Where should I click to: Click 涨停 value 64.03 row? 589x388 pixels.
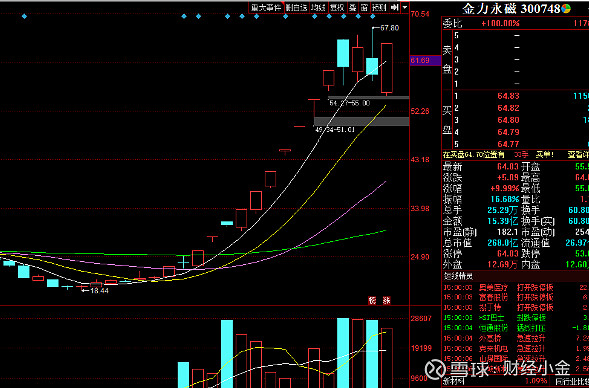481,254
